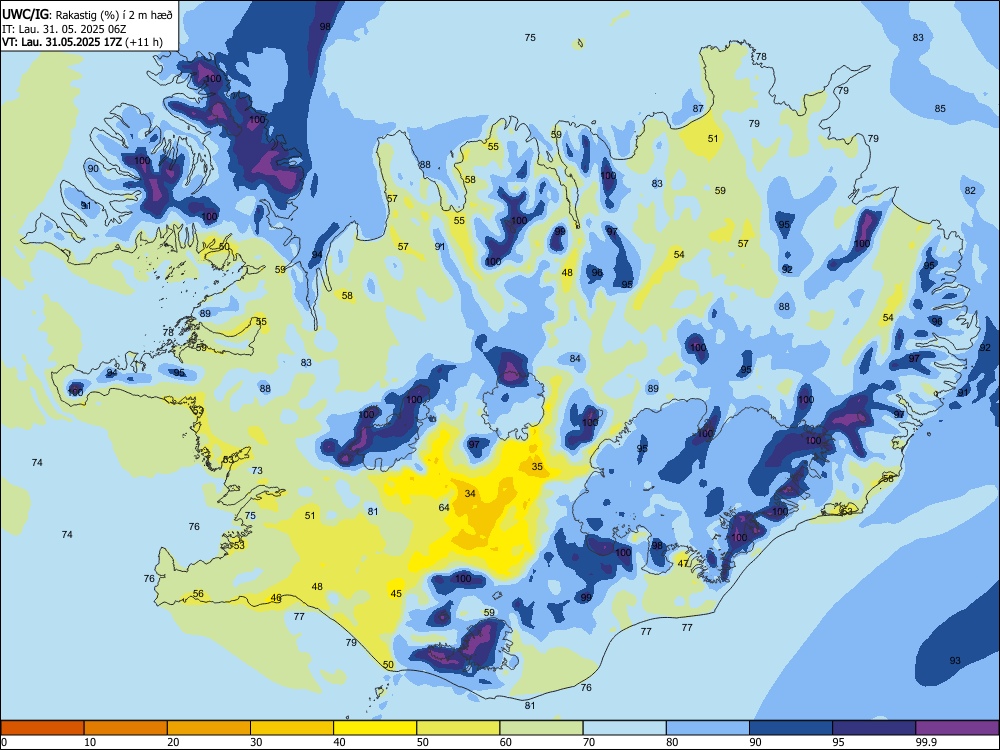The image size is (1000, 750).
Task: Click the 'IT: Lau. 31. 05. 2025 06Z' line
Action: tap(64, 29)
